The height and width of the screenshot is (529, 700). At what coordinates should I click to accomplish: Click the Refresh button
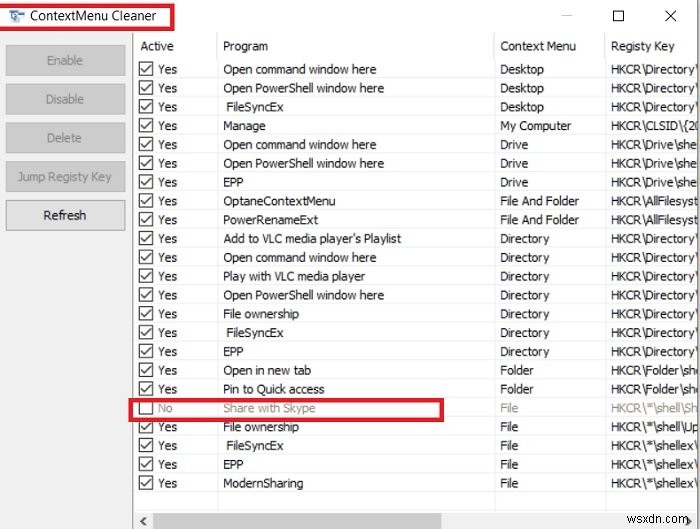pyautogui.click(x=65, y=215)
